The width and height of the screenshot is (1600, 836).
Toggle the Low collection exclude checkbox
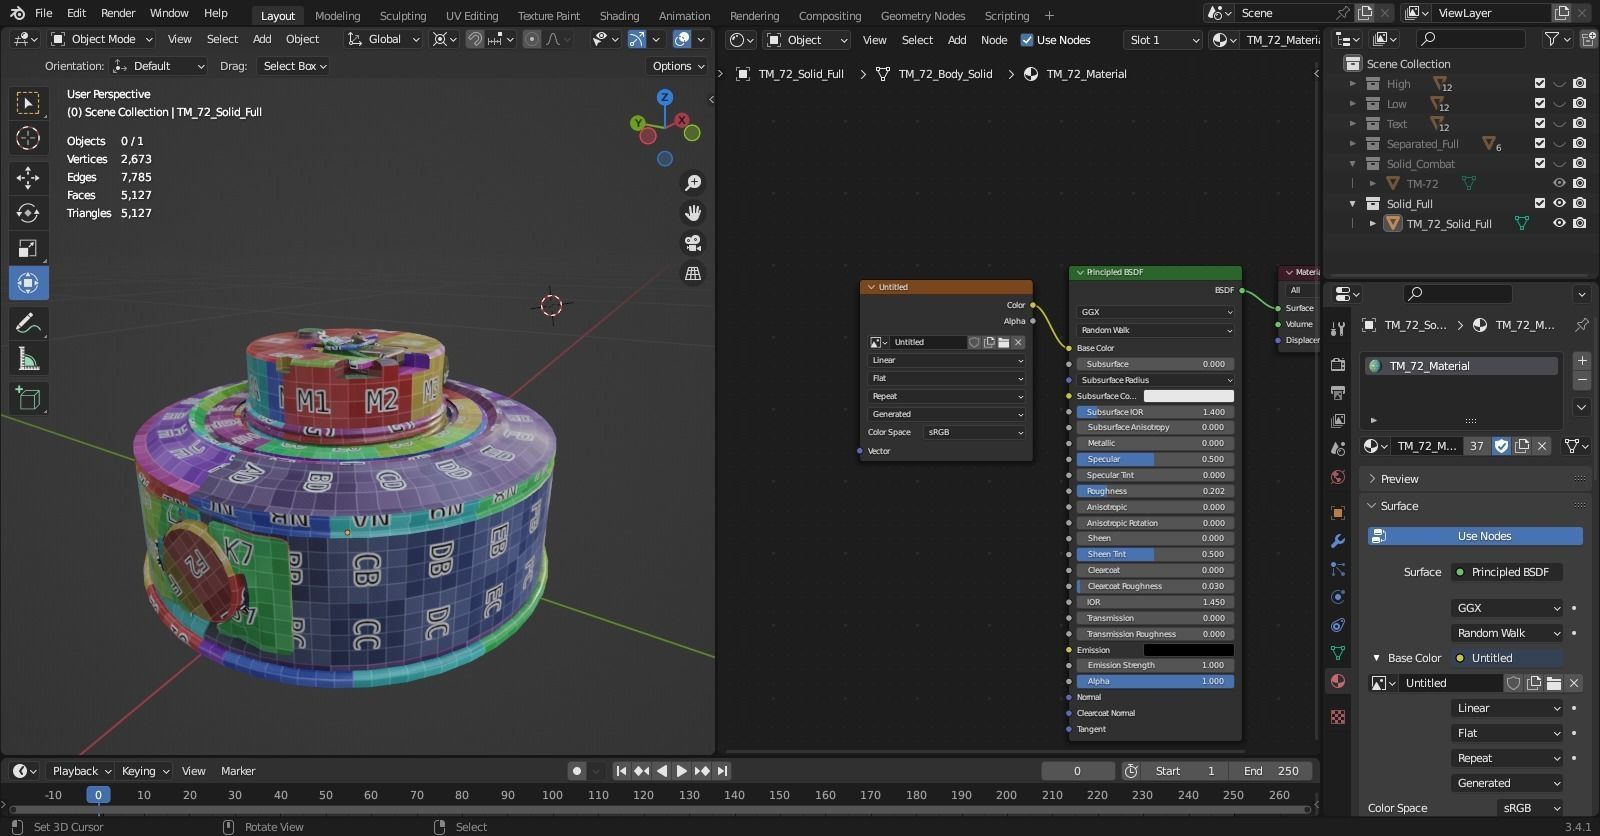tap(1540, 104)
